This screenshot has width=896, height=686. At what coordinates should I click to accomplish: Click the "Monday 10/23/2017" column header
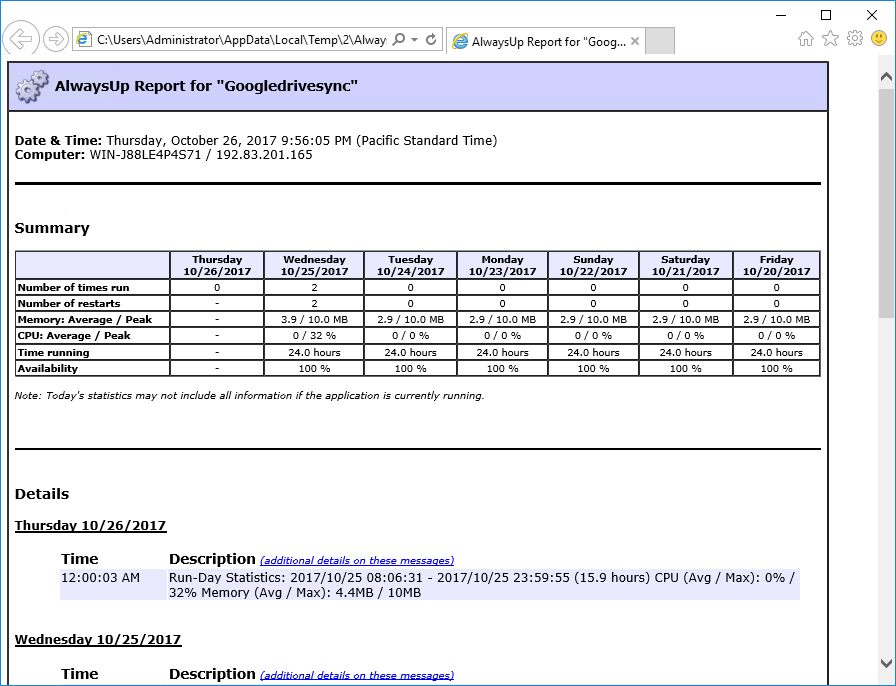pos(502,265)
